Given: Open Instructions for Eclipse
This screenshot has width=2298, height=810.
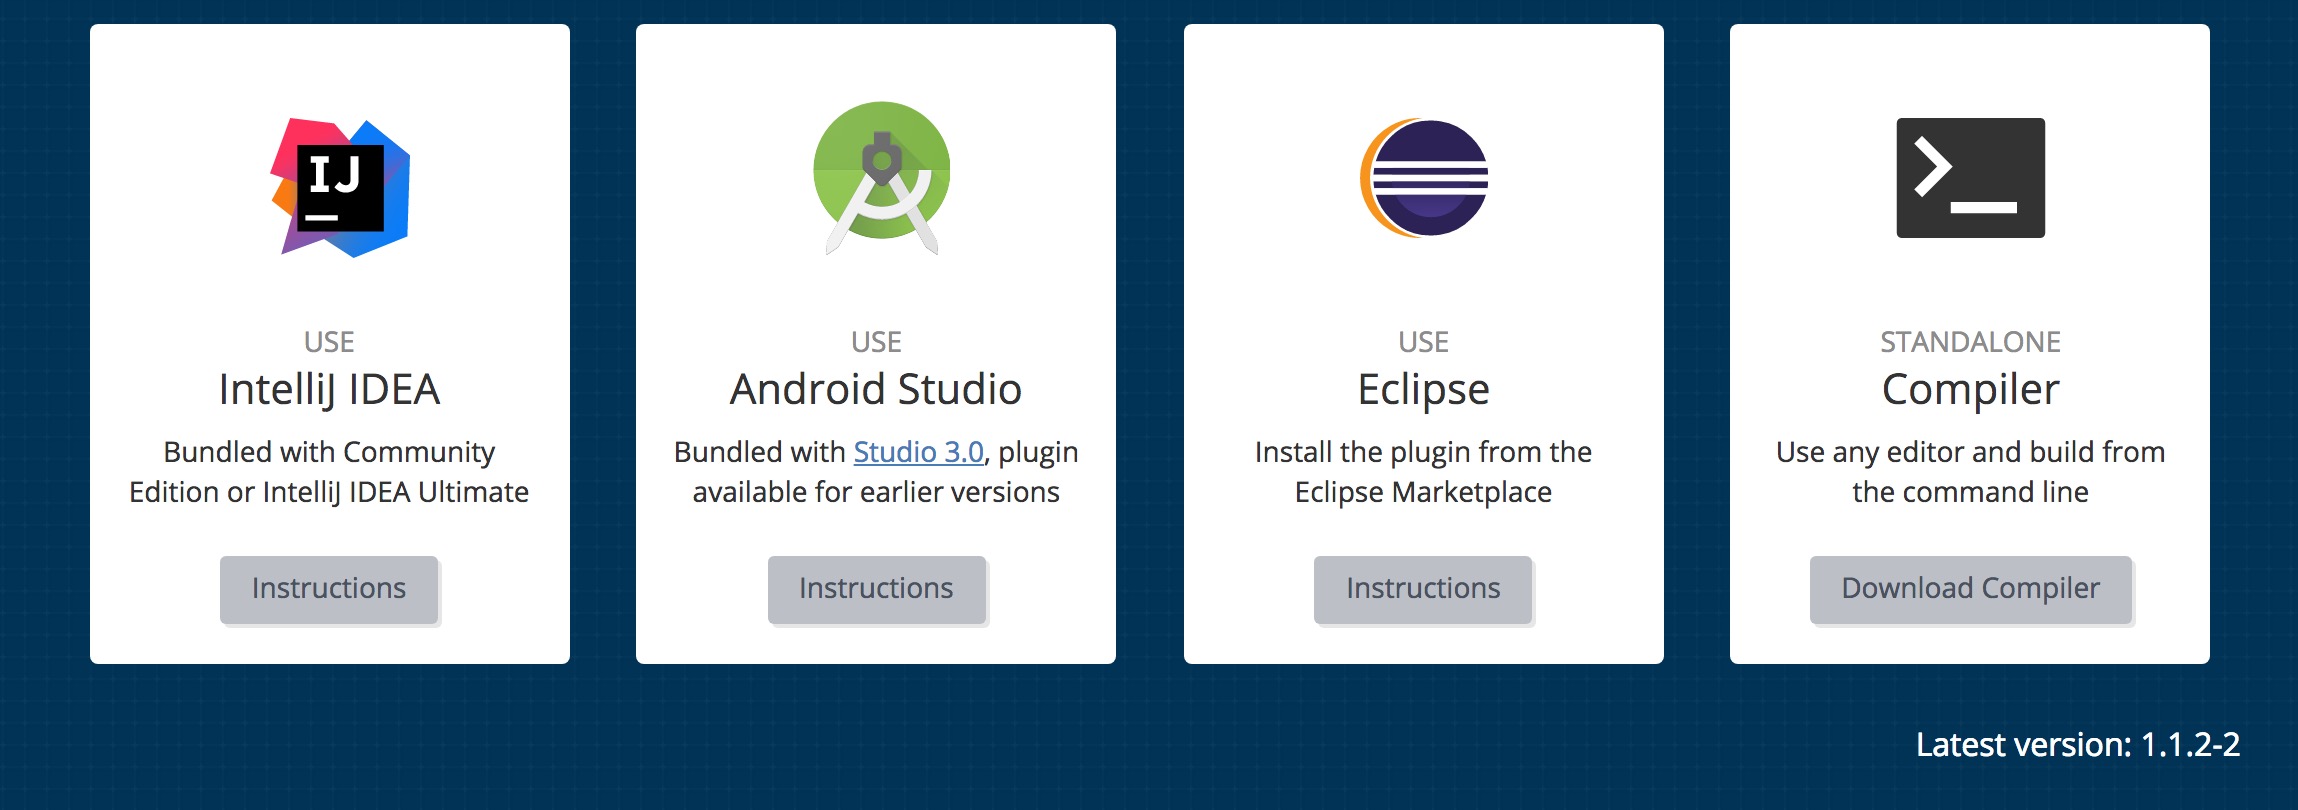Looking at the screenshot, I should click(x=1423, y=589).
